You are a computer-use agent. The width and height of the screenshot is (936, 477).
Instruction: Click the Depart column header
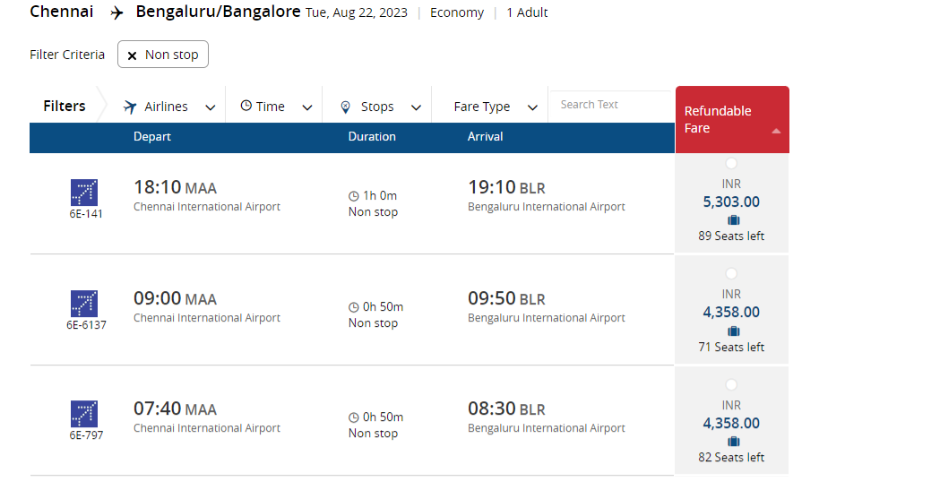[x=152, y=137]
